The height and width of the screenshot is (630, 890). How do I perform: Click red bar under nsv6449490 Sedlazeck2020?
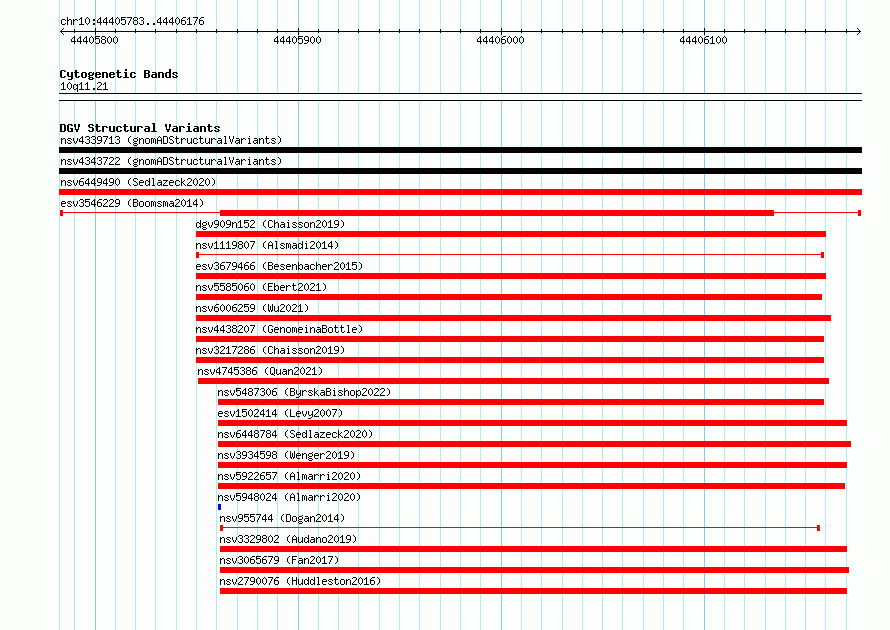(460, 192)
